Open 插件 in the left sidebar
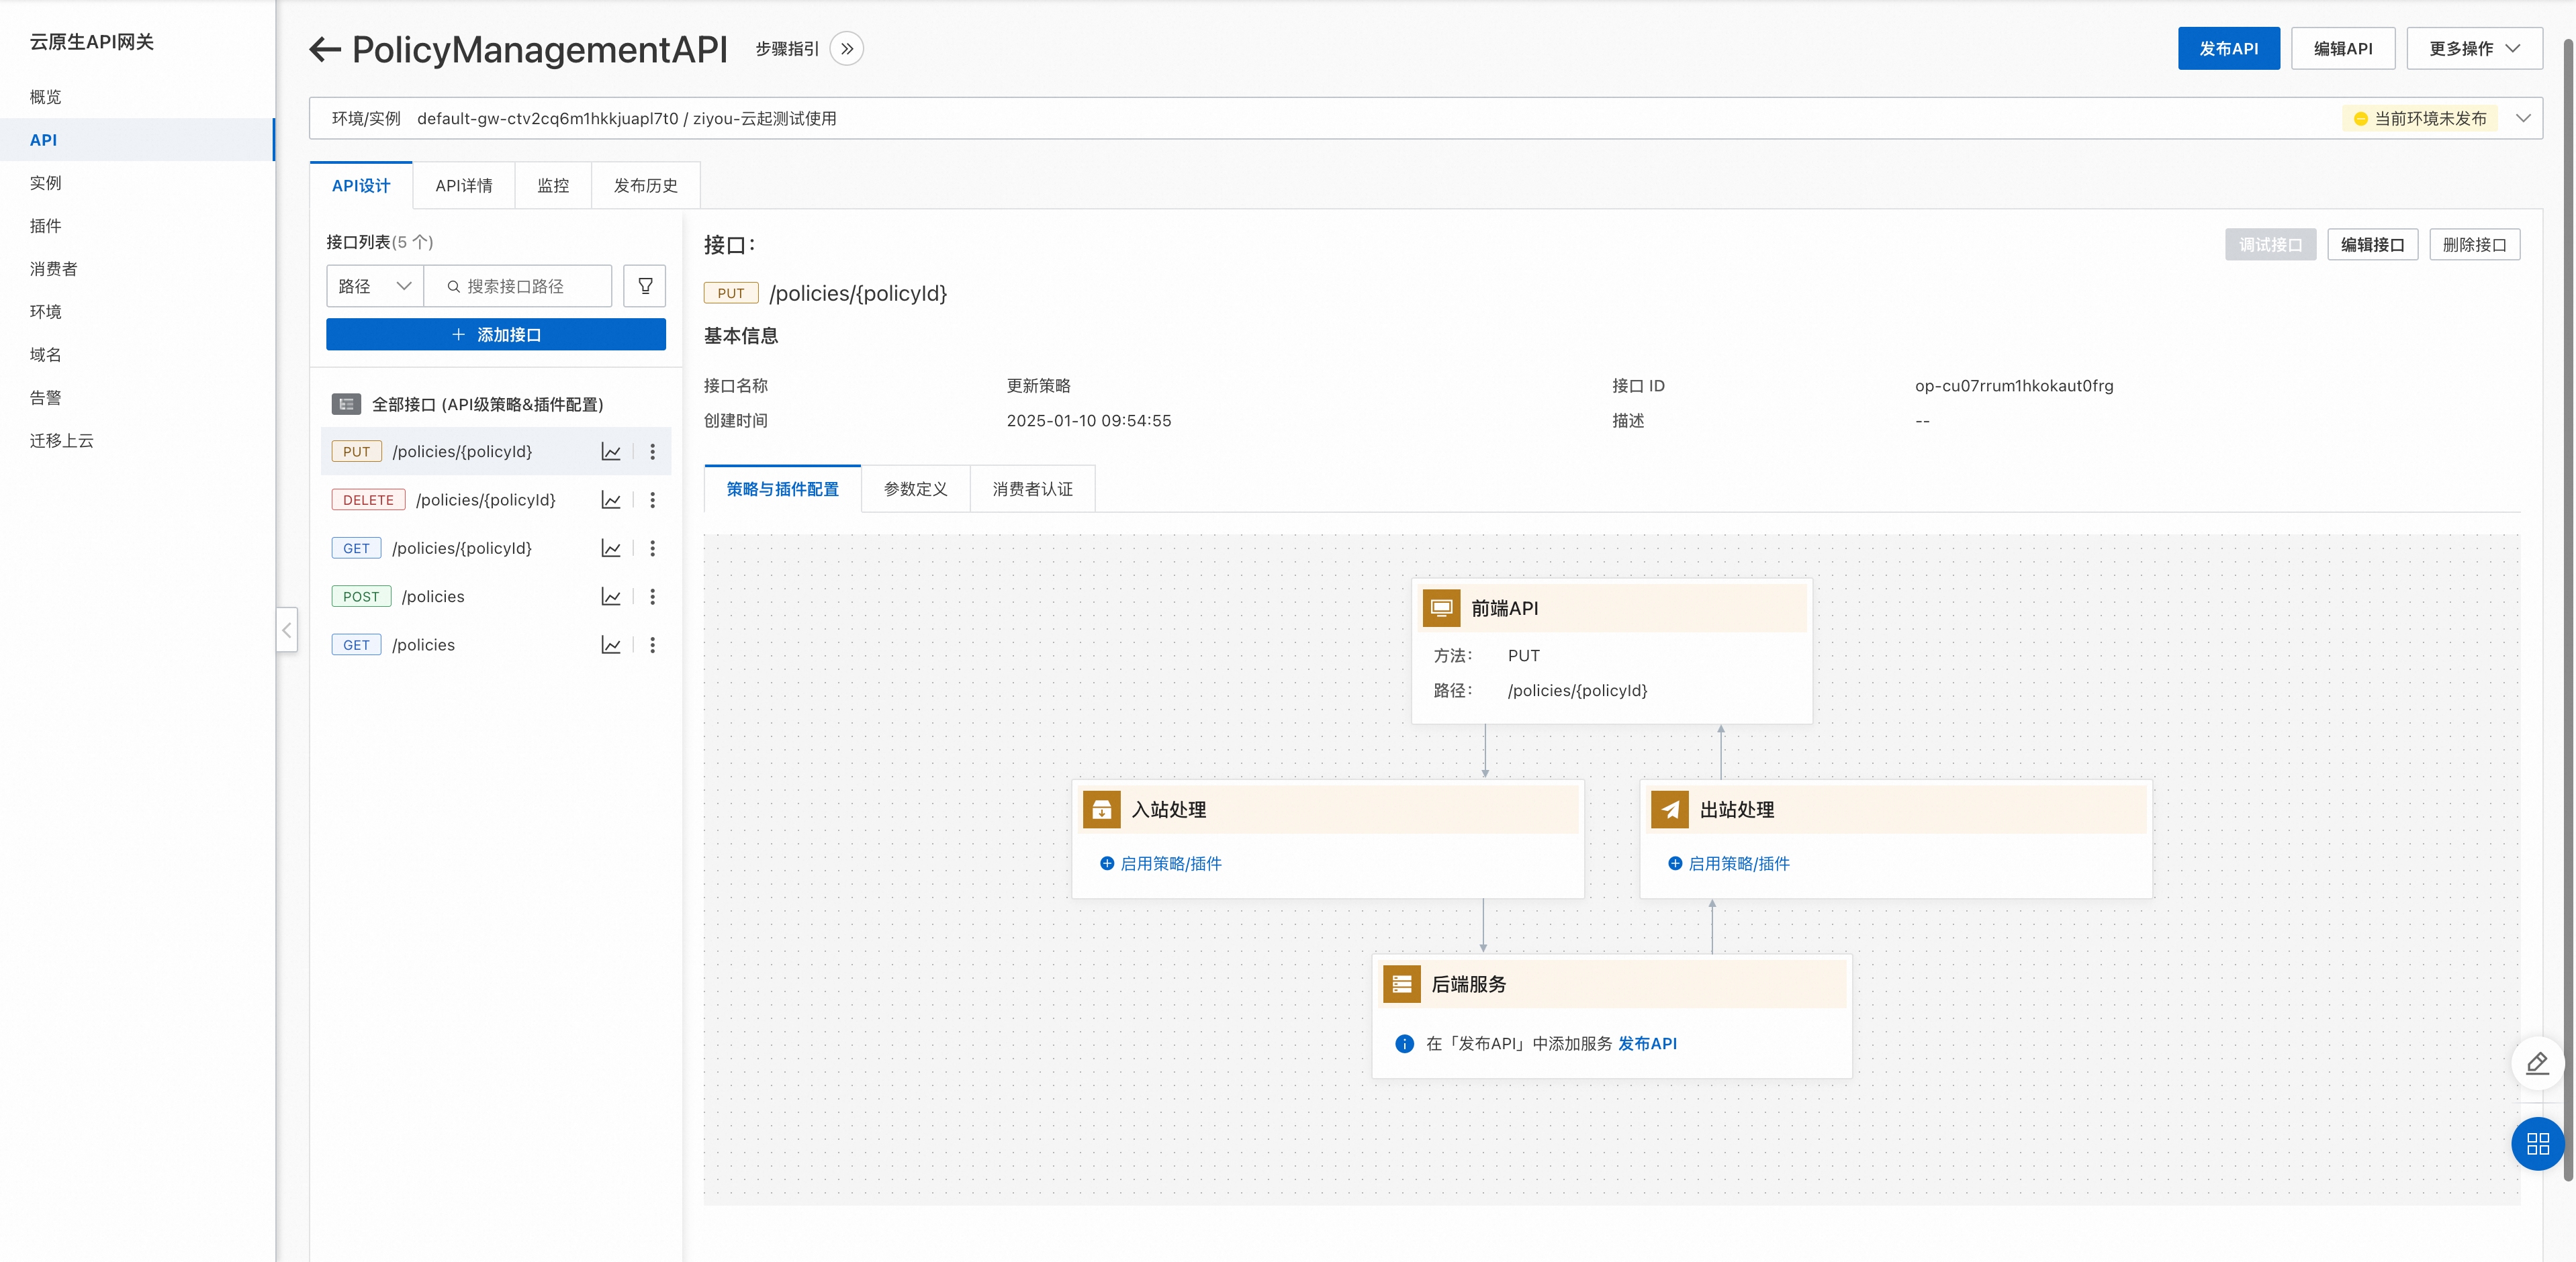The image size is (2576, 1262). [45, 226]
